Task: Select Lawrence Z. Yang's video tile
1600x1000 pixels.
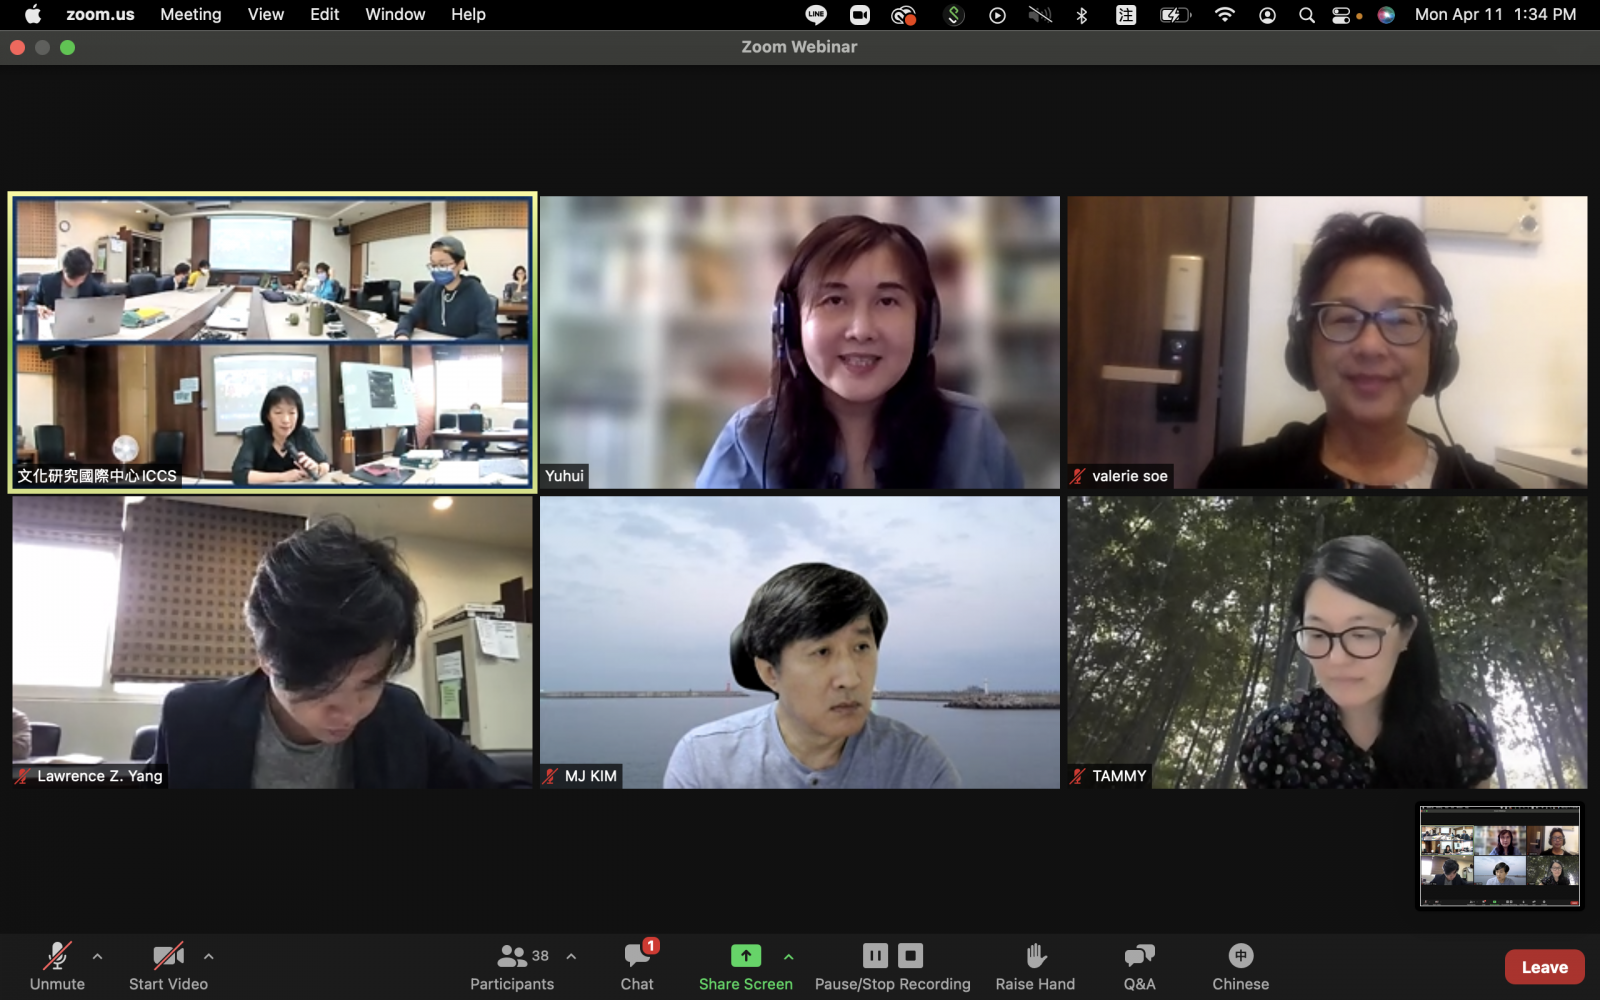Action: [x=272, y=642]
